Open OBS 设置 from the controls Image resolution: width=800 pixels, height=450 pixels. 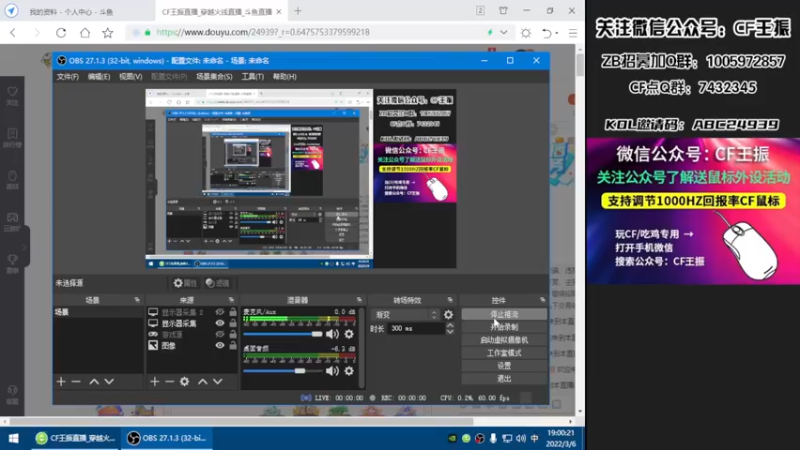pos(504,366)
